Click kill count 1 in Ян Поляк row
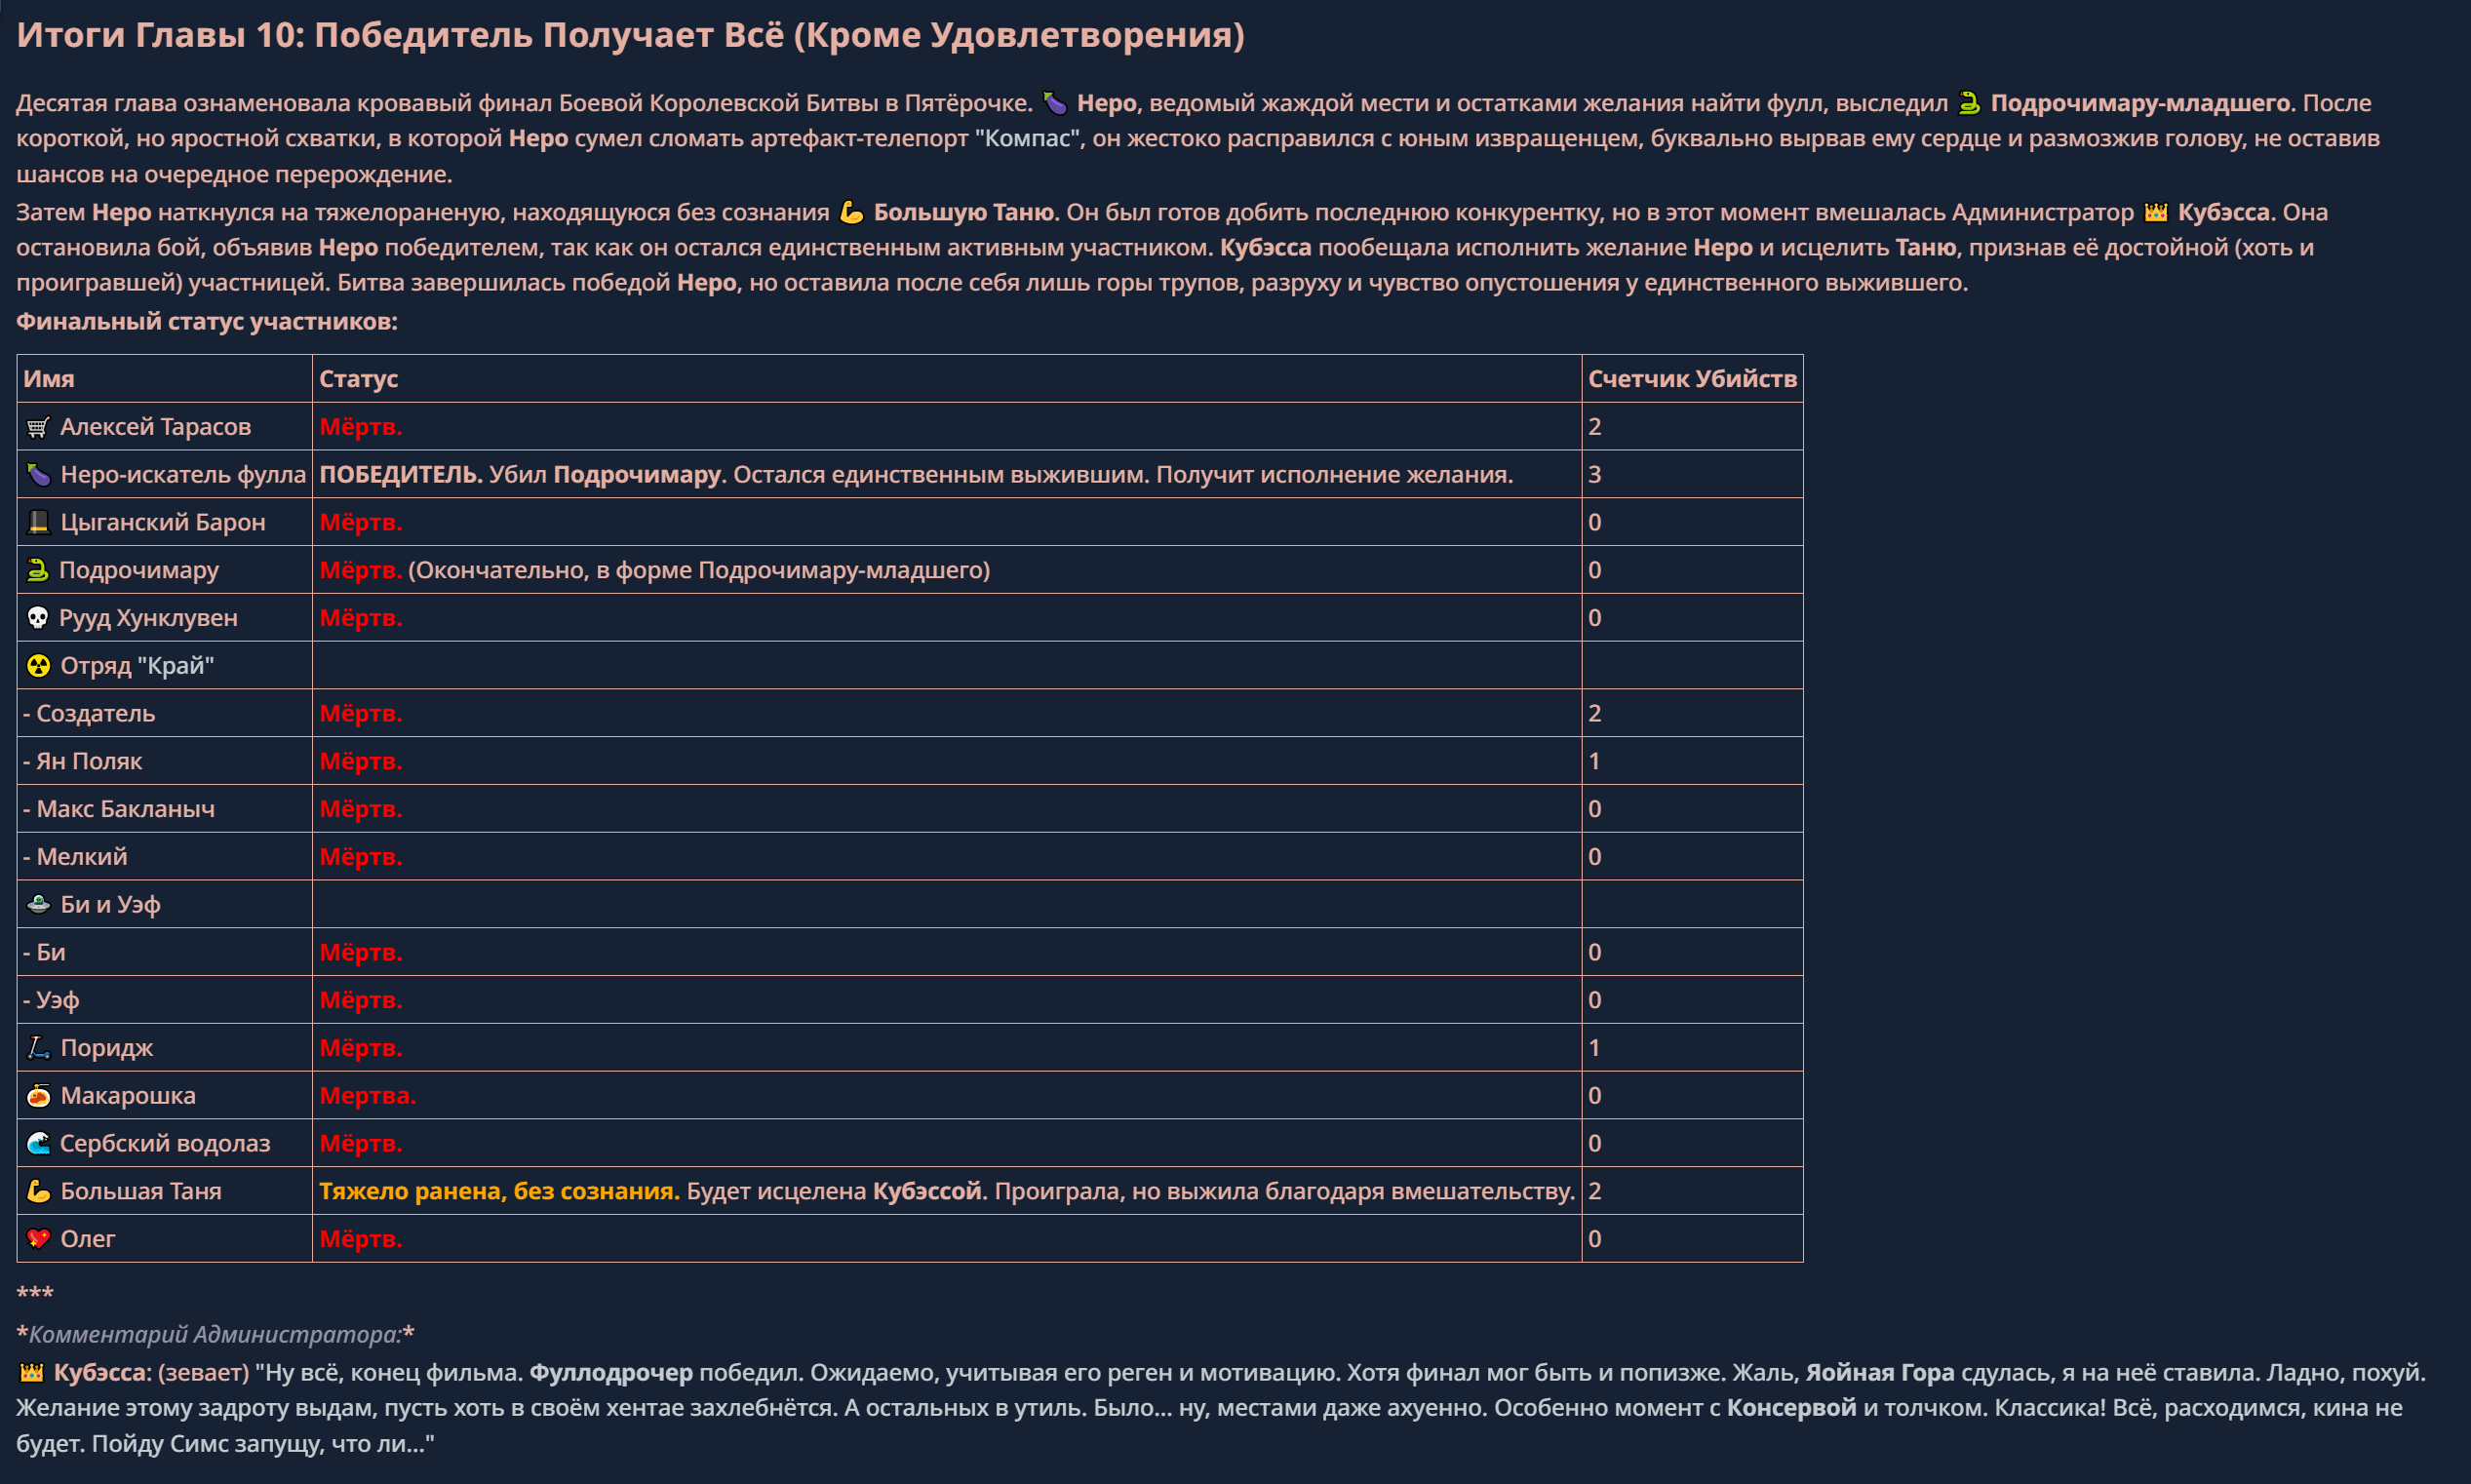Viewport: 2471px width, 1484px height. [1594, 762]
